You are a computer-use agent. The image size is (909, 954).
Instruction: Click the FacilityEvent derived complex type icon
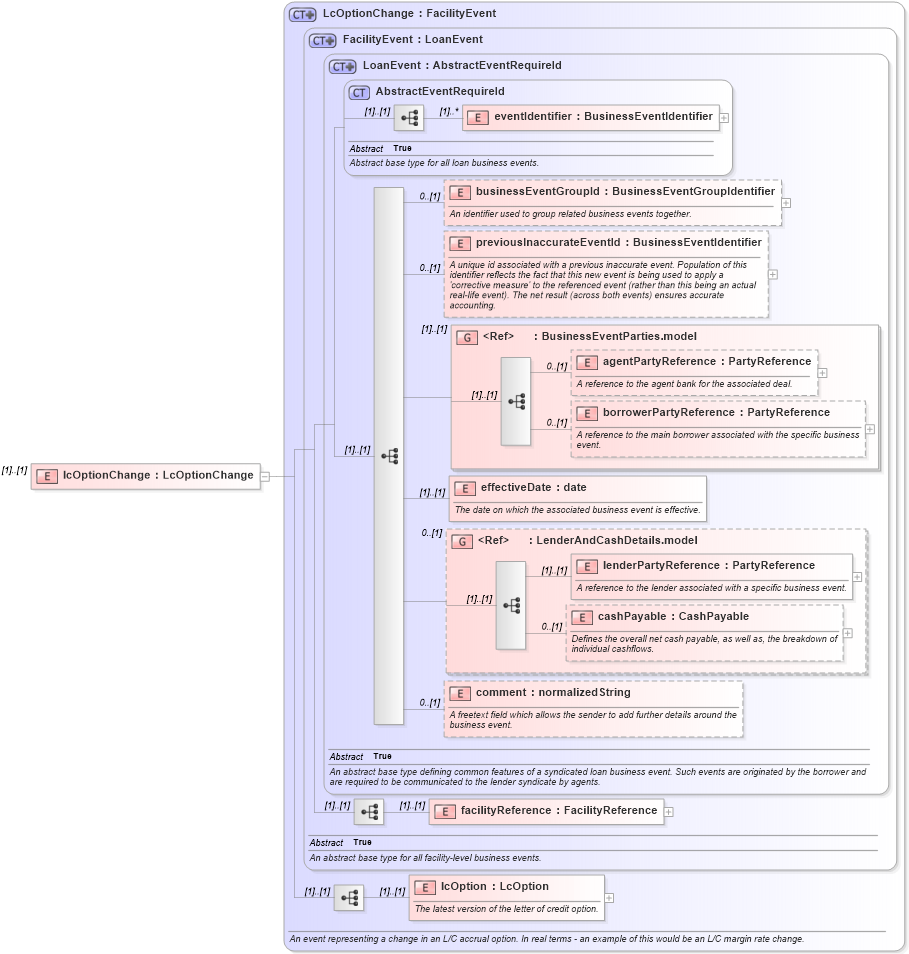pos(321,40)
